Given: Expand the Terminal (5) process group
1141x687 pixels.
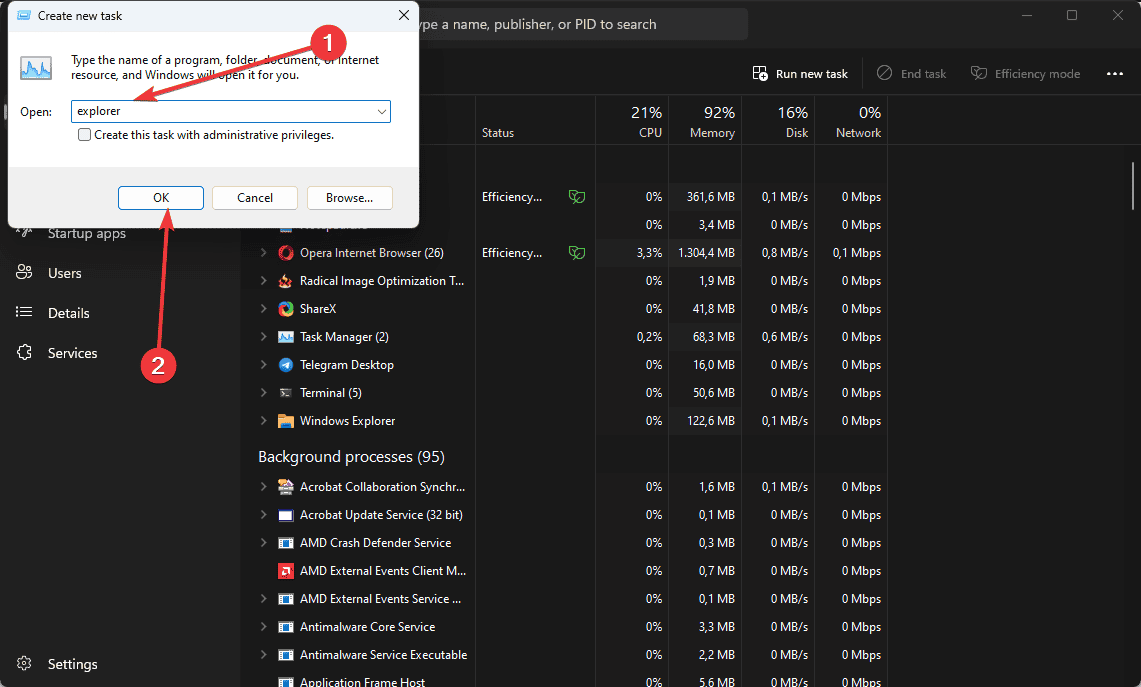Looking at the screenshot, I should pyautogui.click(x=263, y=393).
